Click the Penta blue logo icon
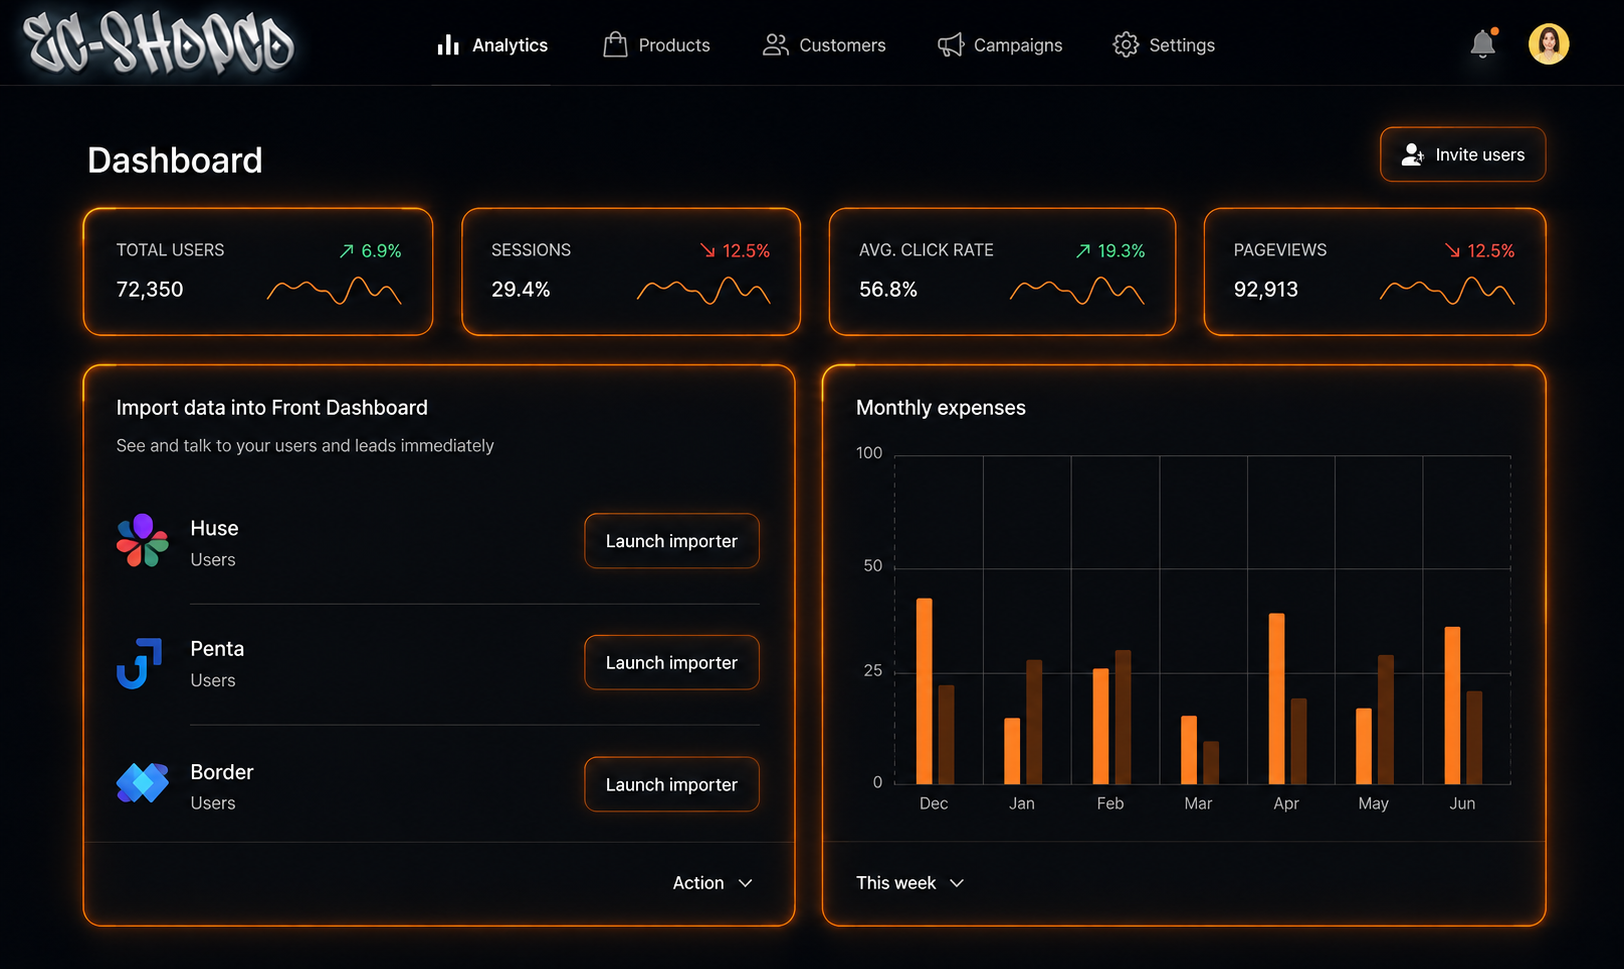This screenshot has width=1624, height=969. 139,663
